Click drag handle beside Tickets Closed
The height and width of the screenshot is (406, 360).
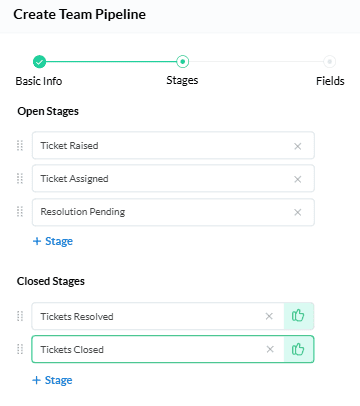20,349
